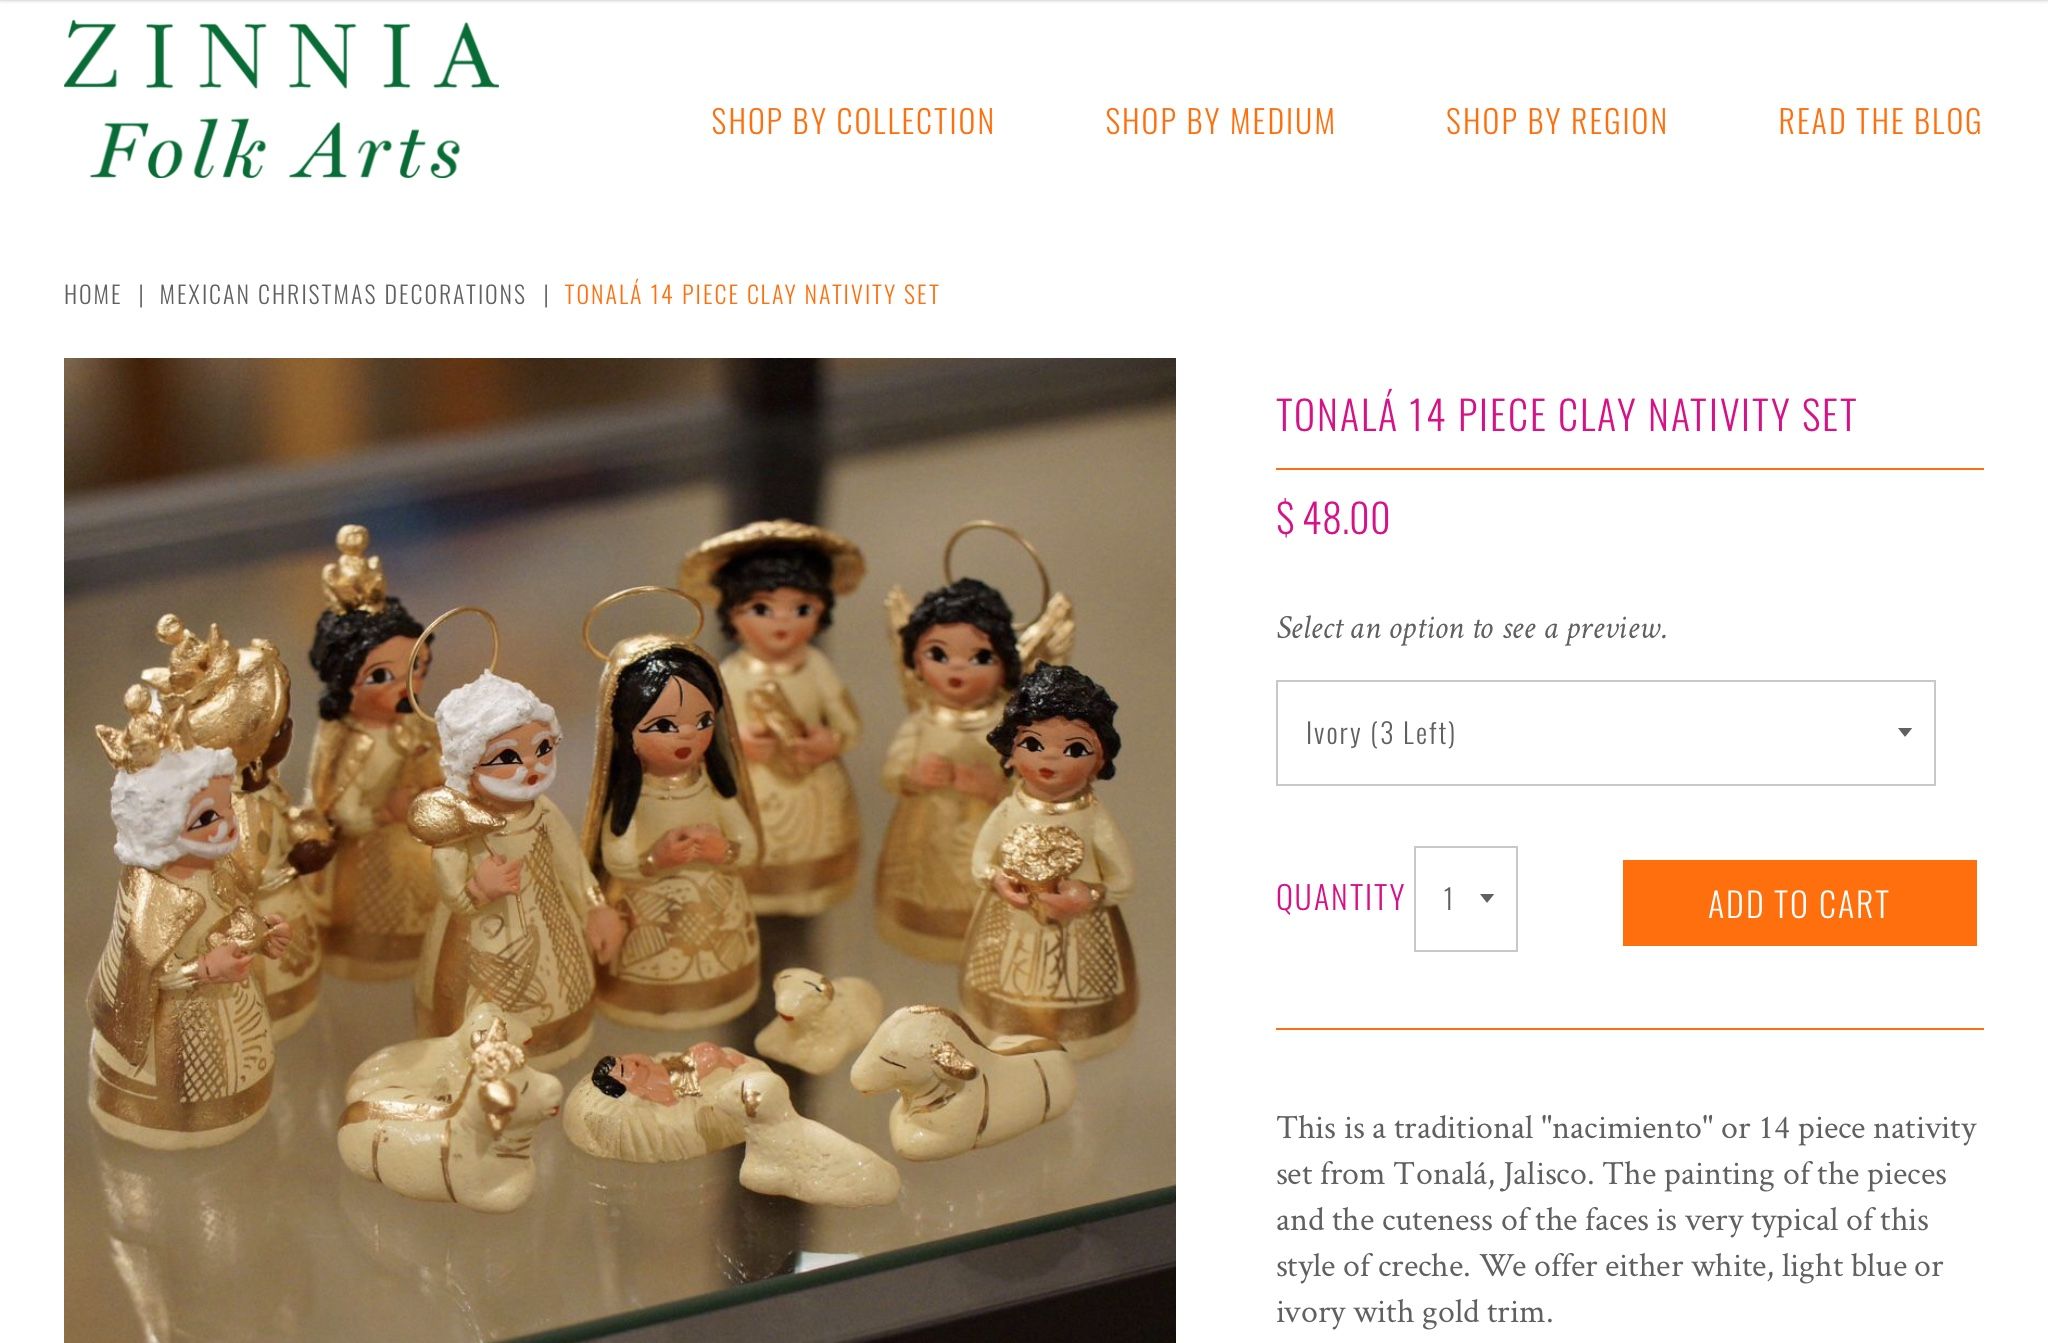Open the Mexican Christmas Decorations breadcrumb
2048x1343 pixels.
tap(343, 295)
